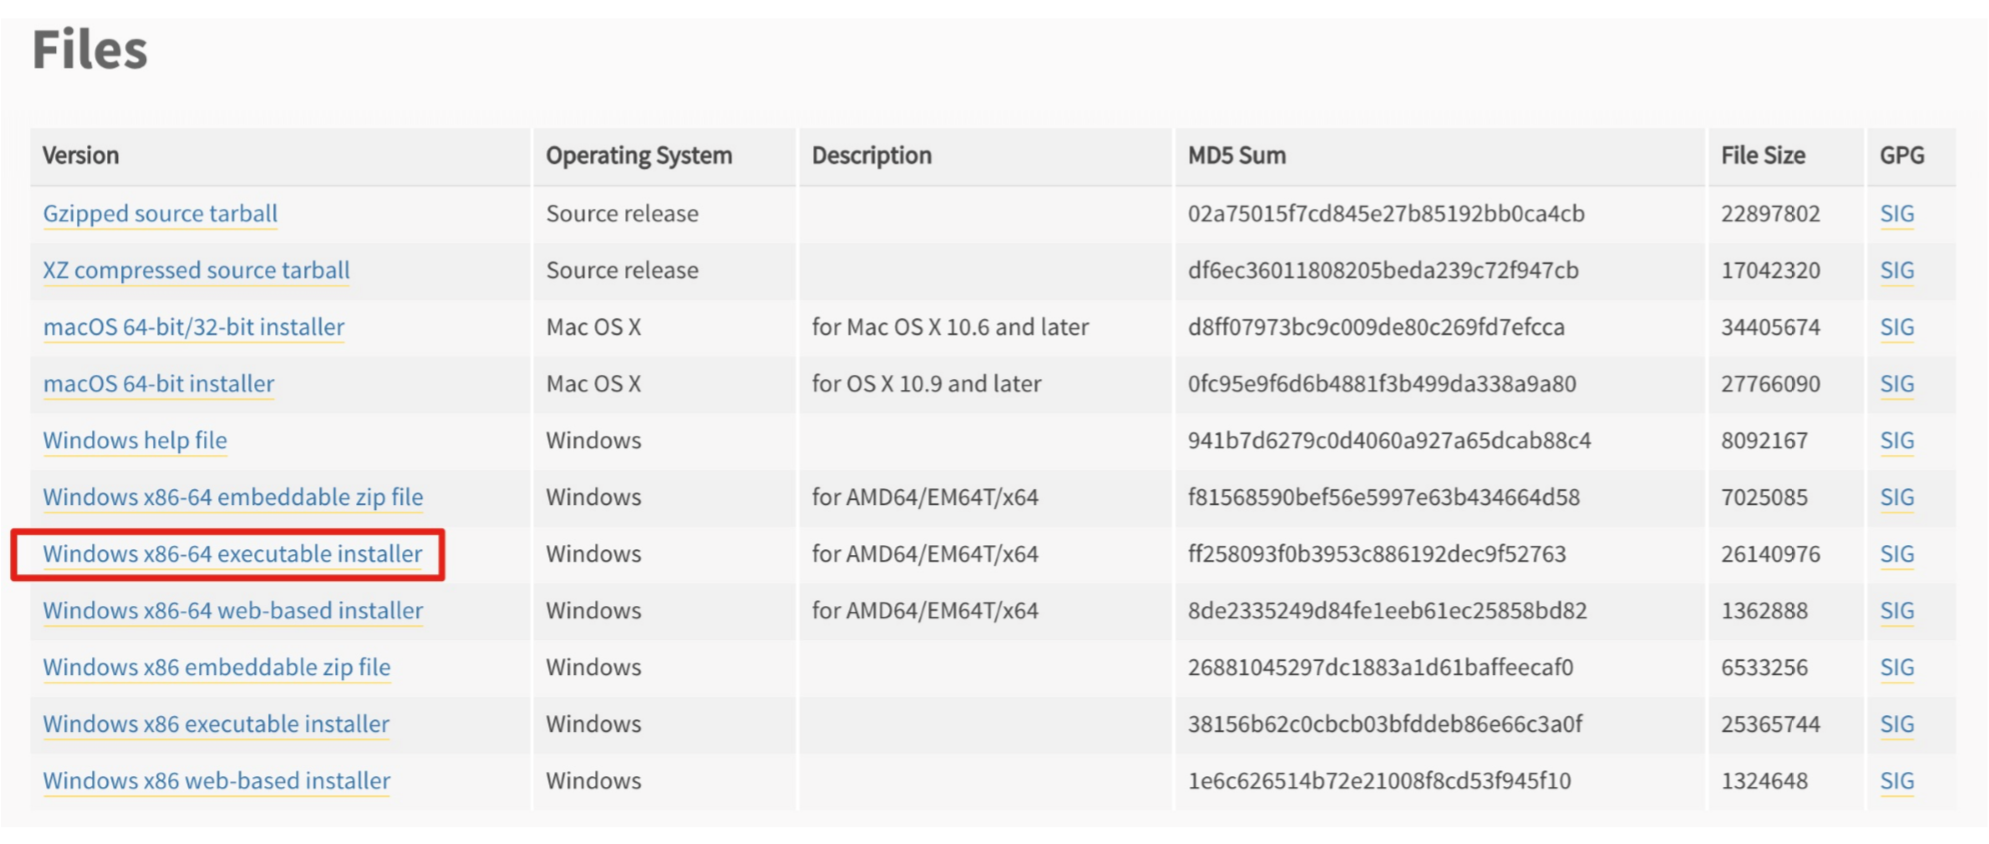The width and height of the screenshot is (1989, 844).
Task: Open Windows x86-64 web-based installer link
Action: (x=233, y=611)
